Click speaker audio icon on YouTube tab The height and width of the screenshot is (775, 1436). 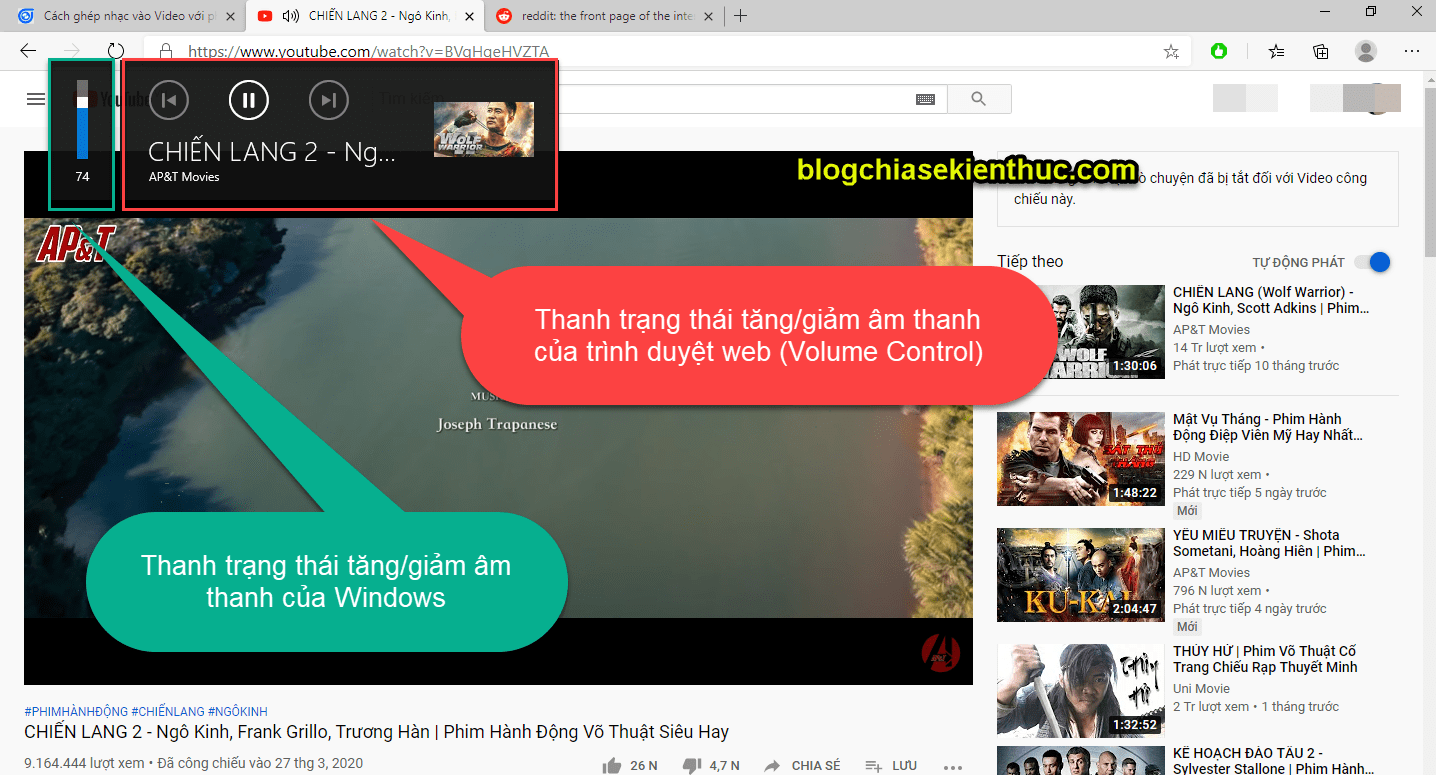[291, 16]
